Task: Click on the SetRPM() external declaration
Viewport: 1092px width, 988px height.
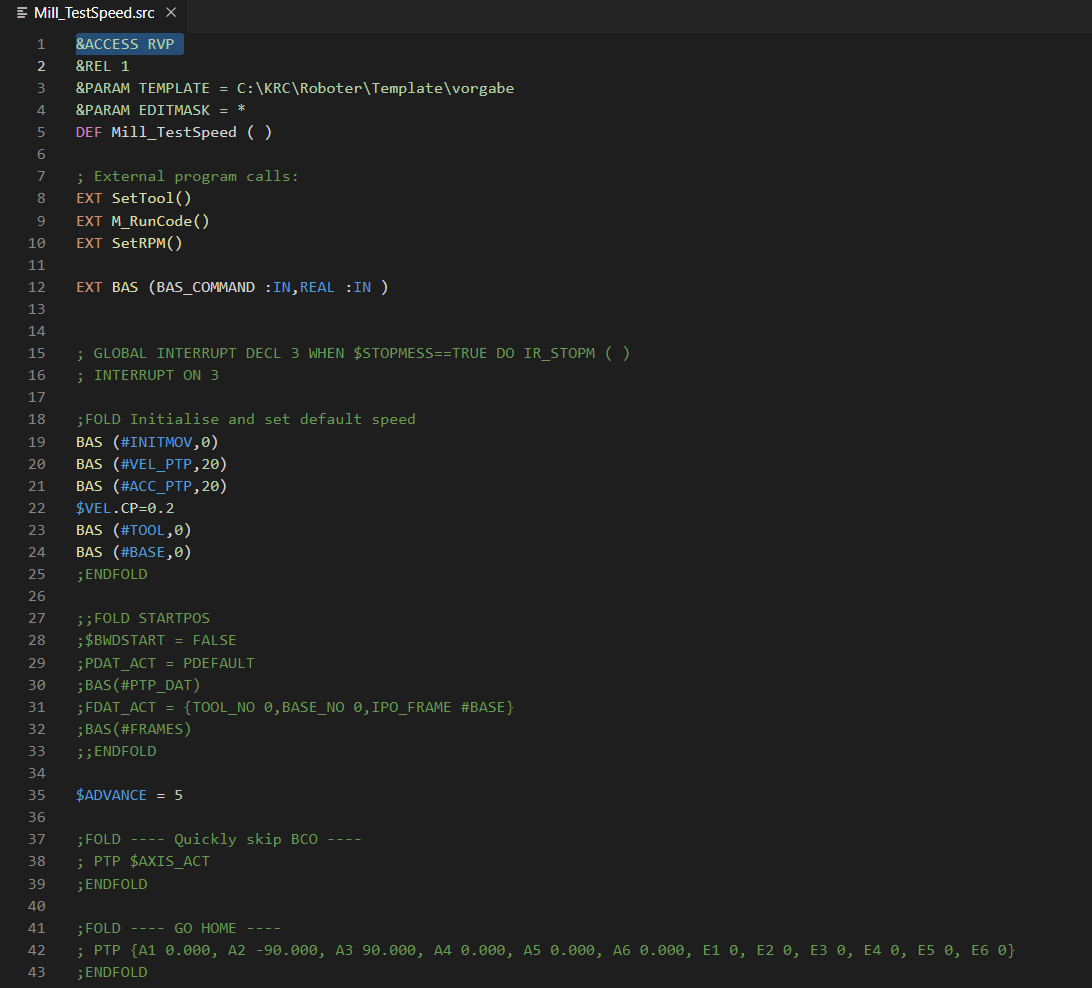Action: (x=146, y=243)
